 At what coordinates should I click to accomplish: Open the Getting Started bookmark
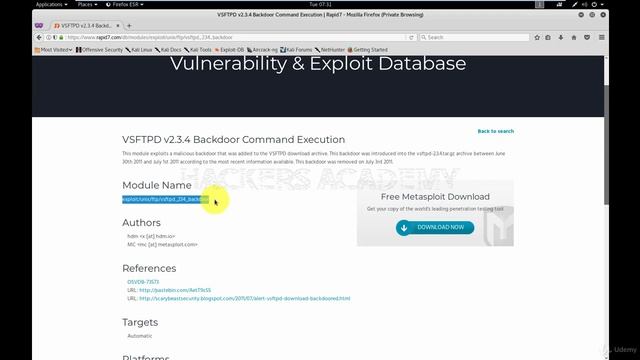pos(367,50)
